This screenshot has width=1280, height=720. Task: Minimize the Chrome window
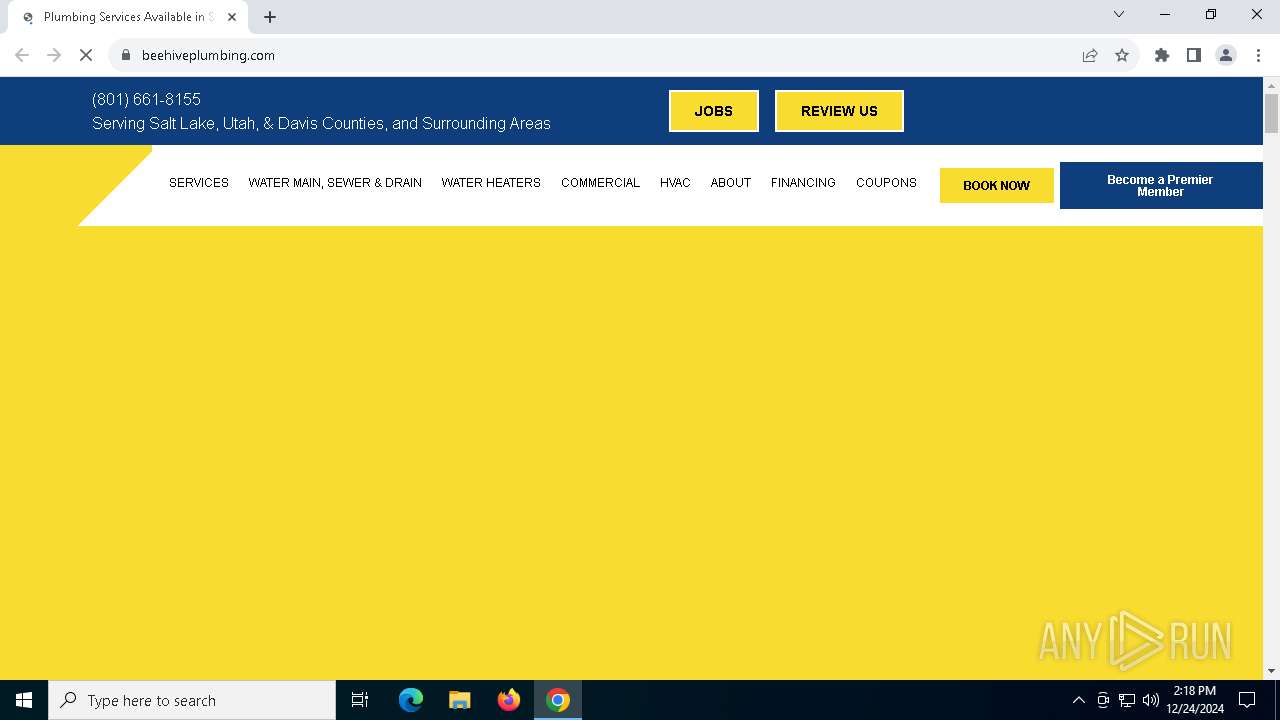point(1165,14)
